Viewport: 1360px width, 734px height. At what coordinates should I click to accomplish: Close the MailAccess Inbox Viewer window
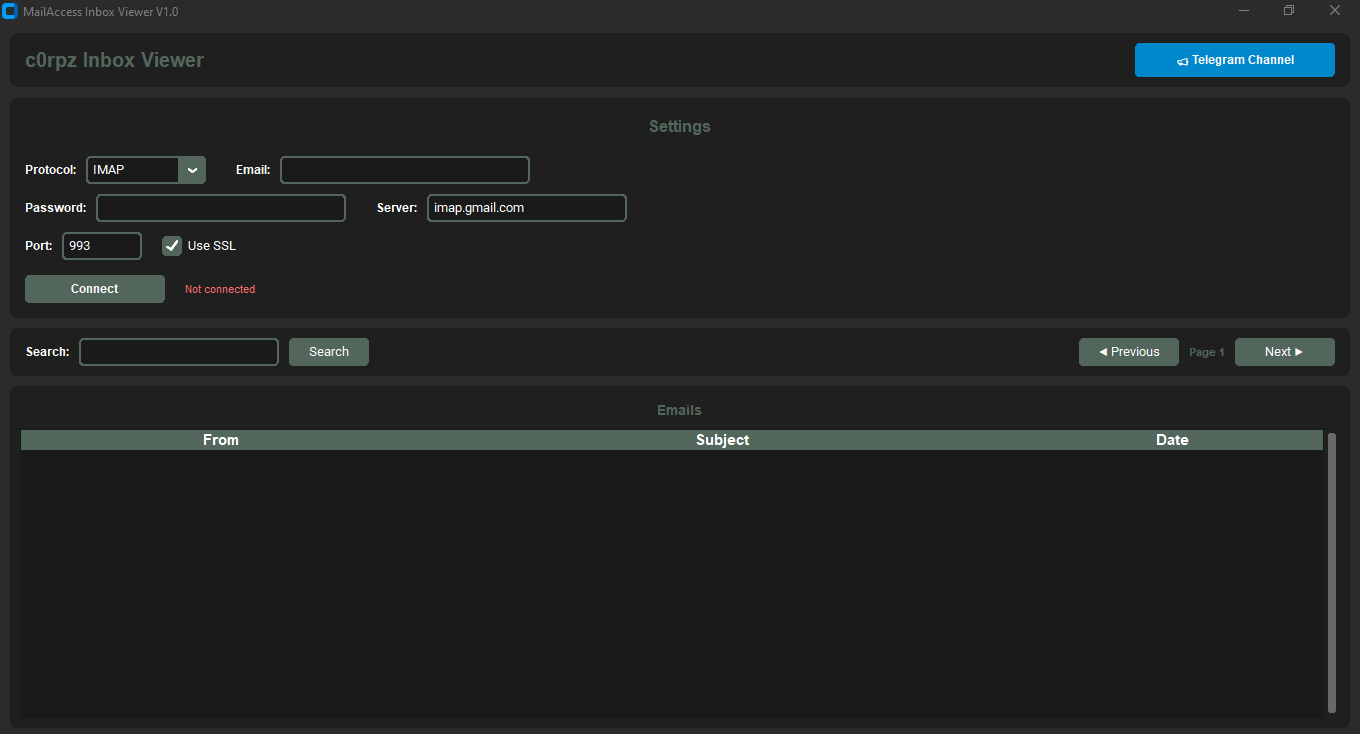1334,11
